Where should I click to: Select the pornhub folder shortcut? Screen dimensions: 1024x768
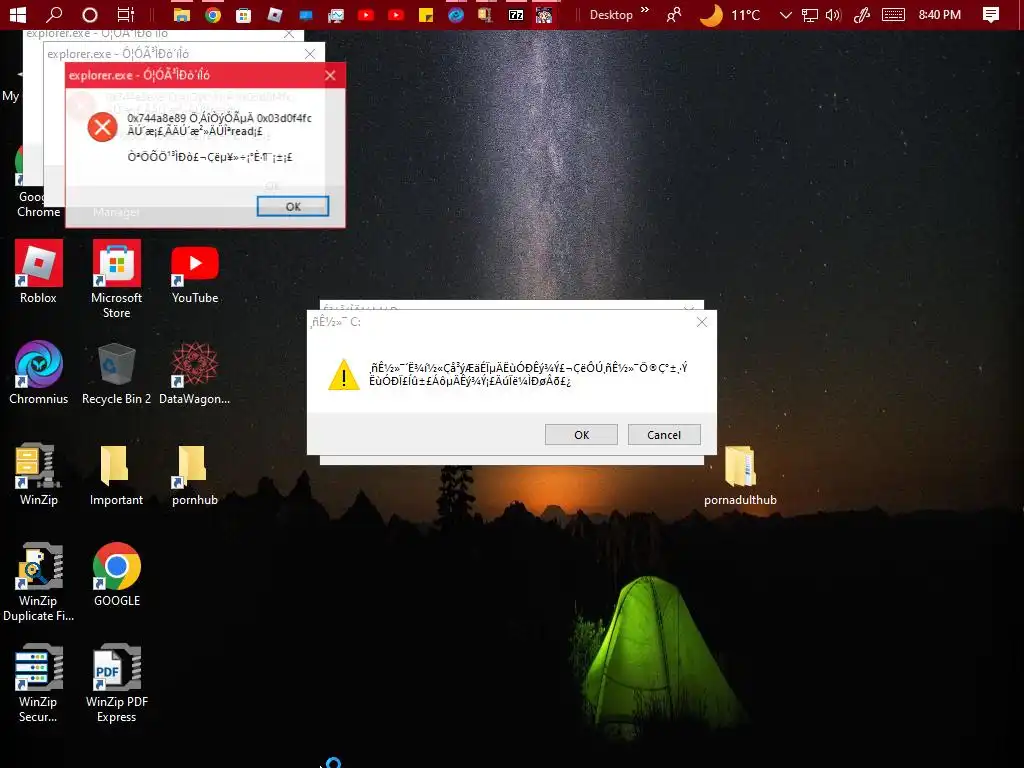click(x=195, y=475)
